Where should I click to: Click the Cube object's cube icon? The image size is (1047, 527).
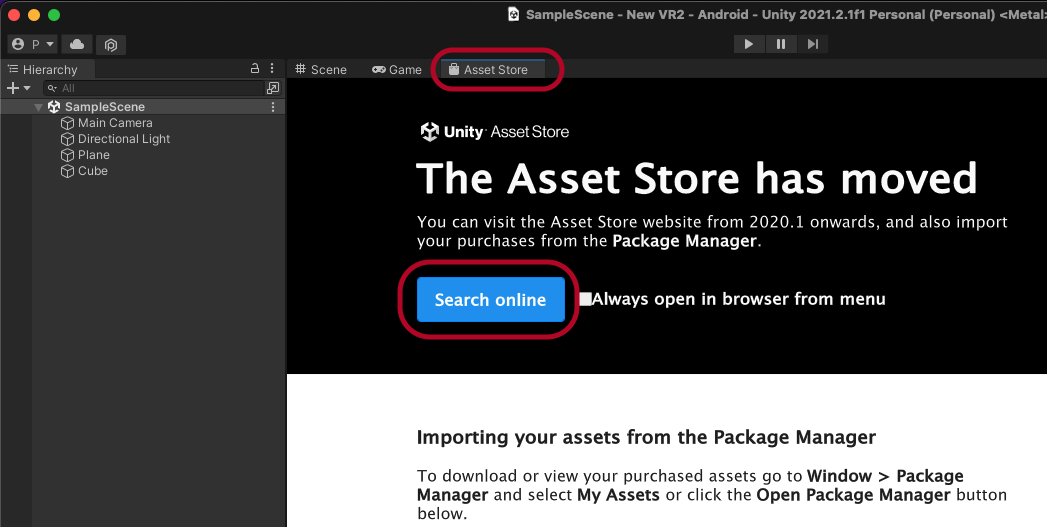(x=67, y=171)
